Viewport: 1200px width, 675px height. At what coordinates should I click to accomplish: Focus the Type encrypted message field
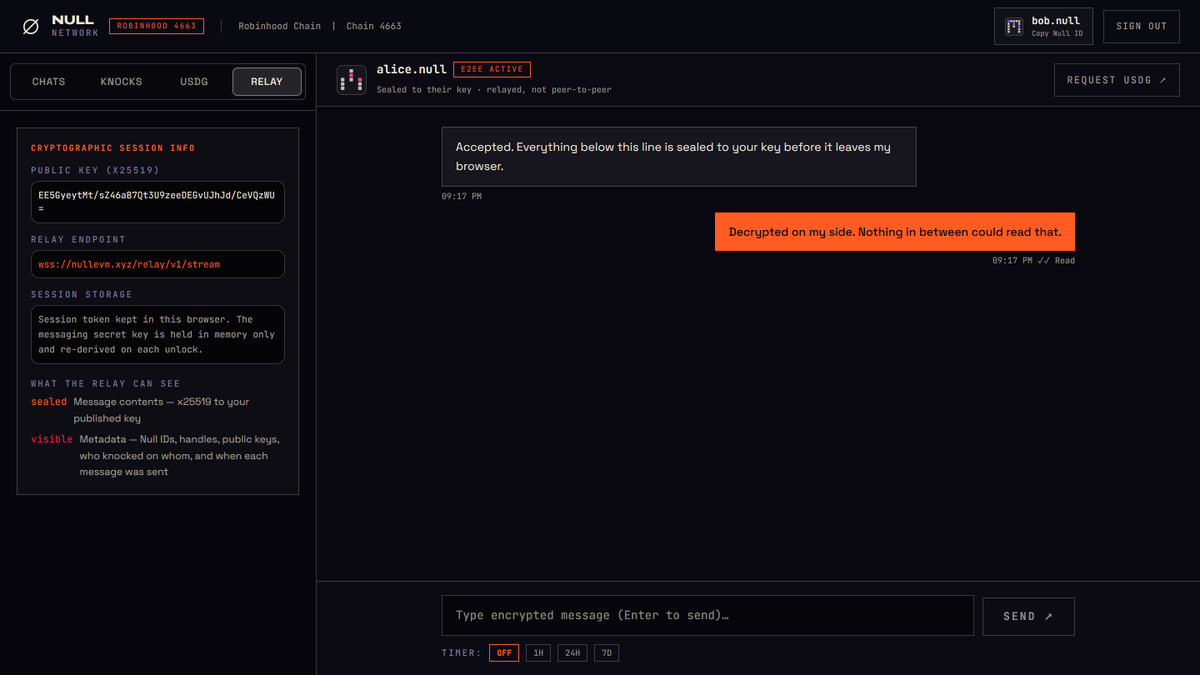point(707,615)
